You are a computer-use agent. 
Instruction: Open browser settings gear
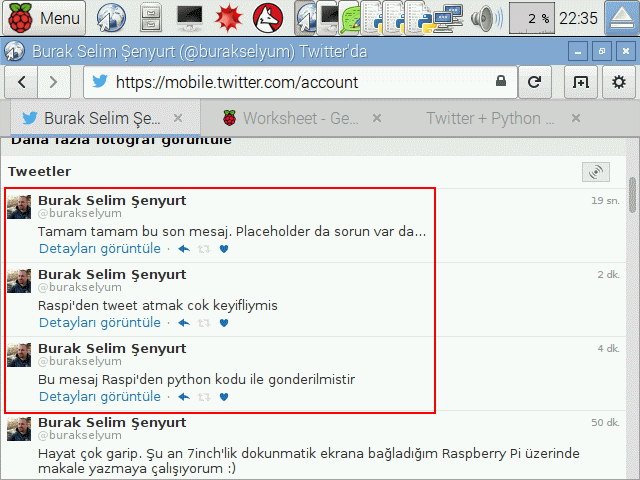[x=617, y=82]
